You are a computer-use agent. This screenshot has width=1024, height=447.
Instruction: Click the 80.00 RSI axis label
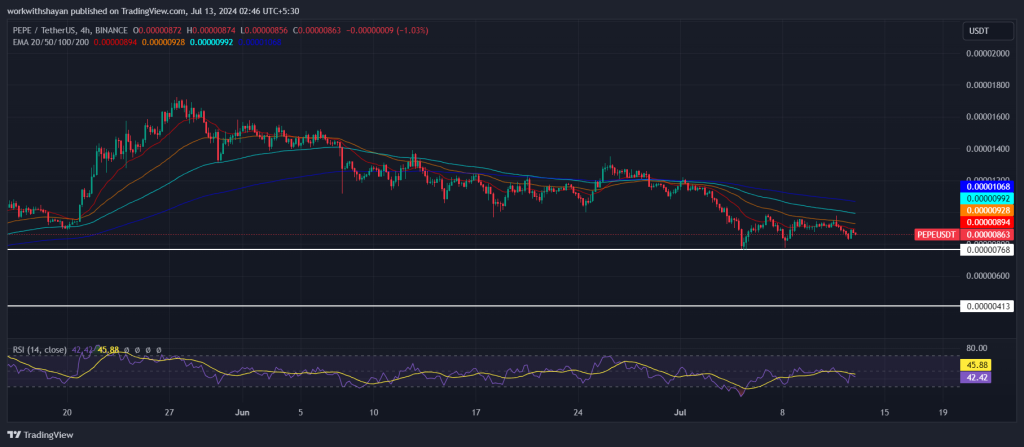[976, 348]
